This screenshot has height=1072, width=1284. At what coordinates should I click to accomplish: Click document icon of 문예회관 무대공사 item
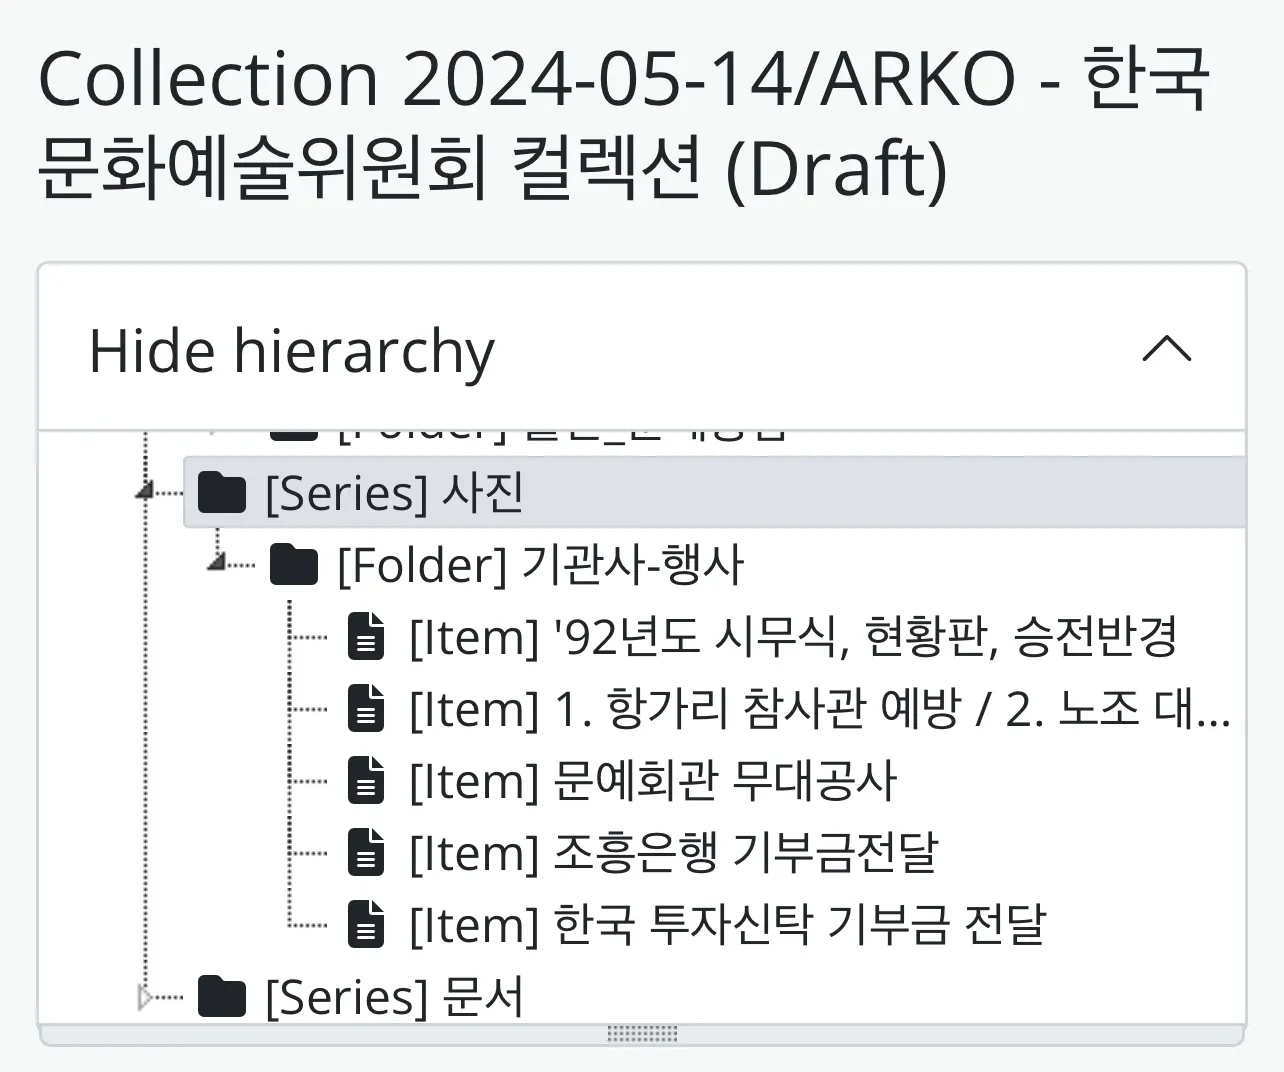[366, 781]
